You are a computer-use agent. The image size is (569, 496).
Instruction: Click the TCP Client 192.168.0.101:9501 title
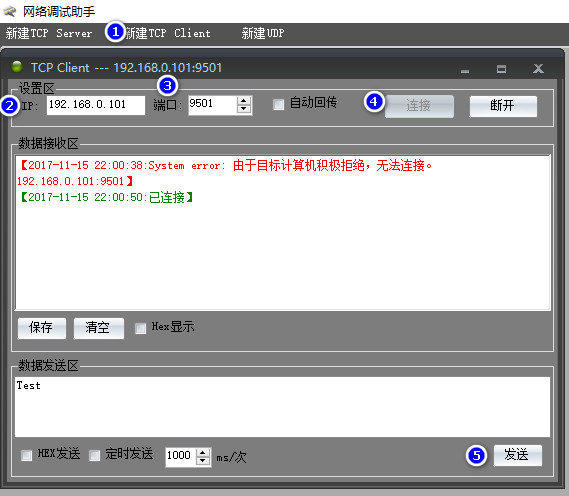click(126, 67)
